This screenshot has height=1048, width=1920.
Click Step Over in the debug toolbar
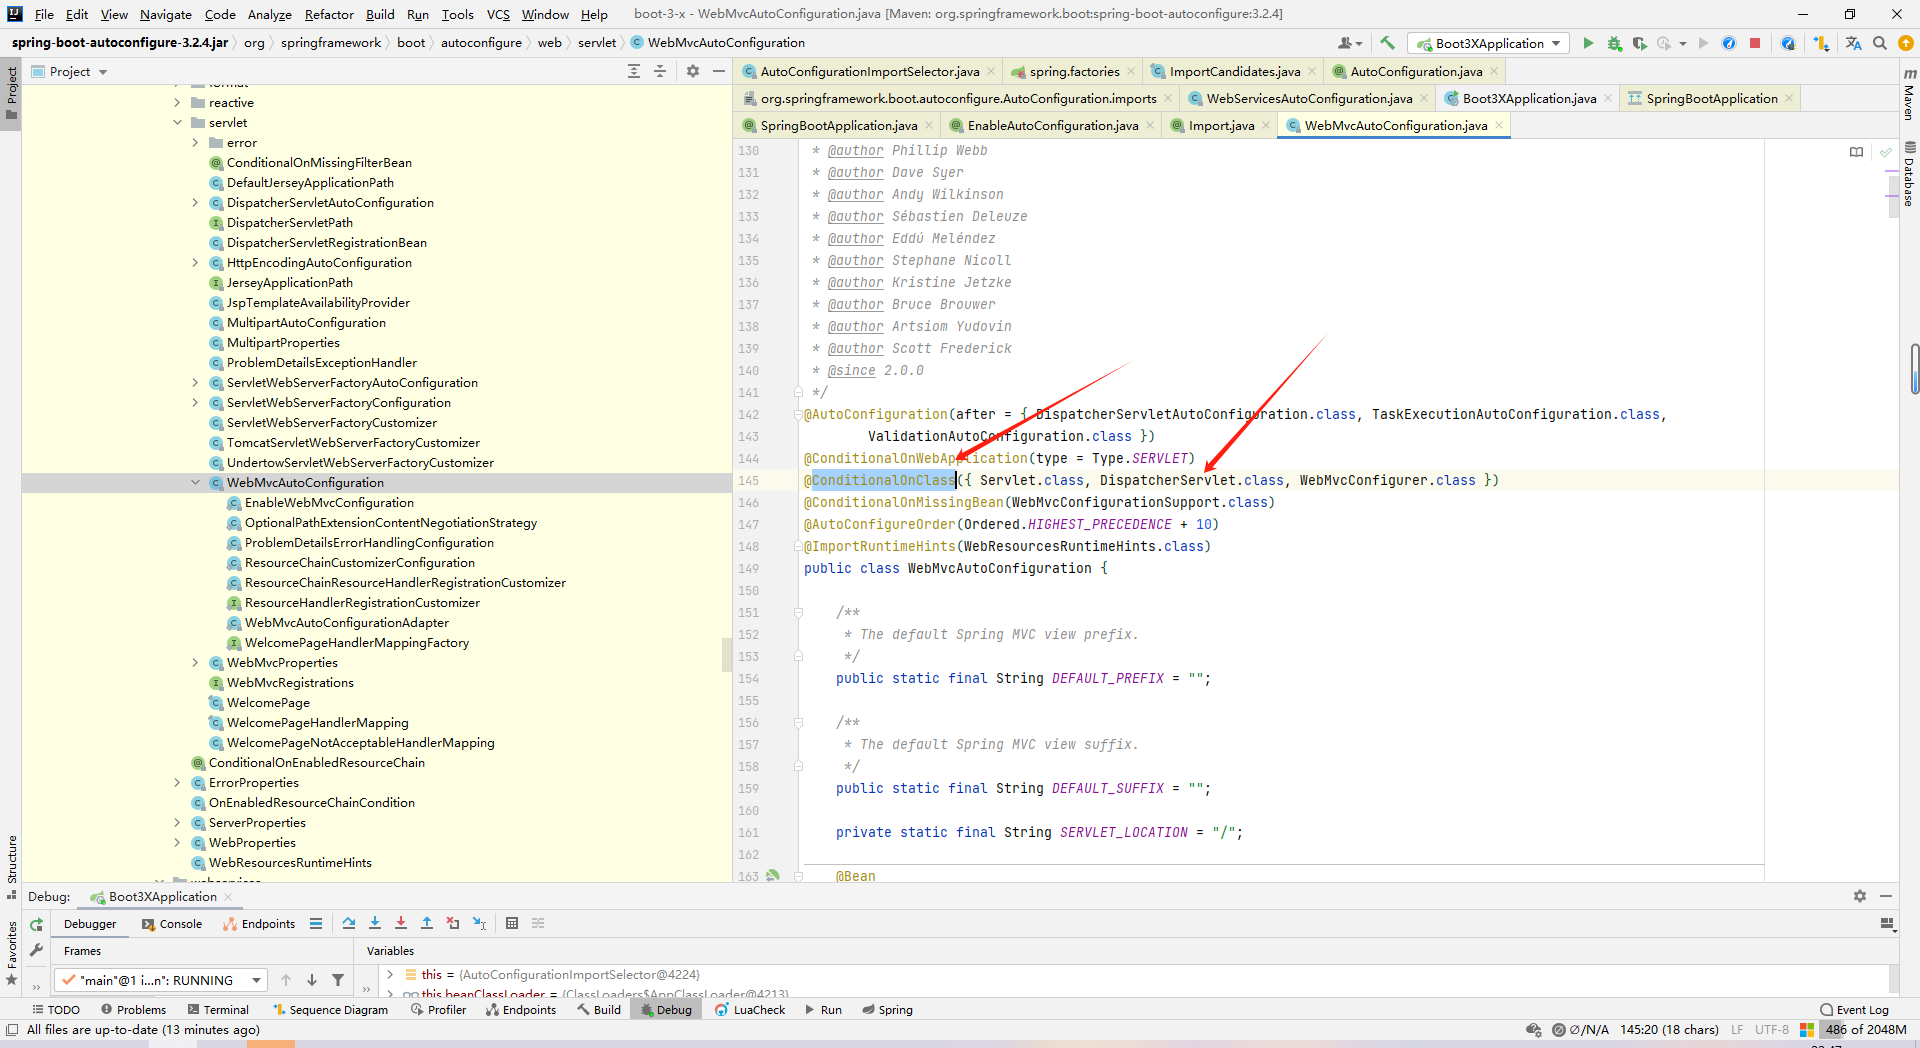(348, 923)
